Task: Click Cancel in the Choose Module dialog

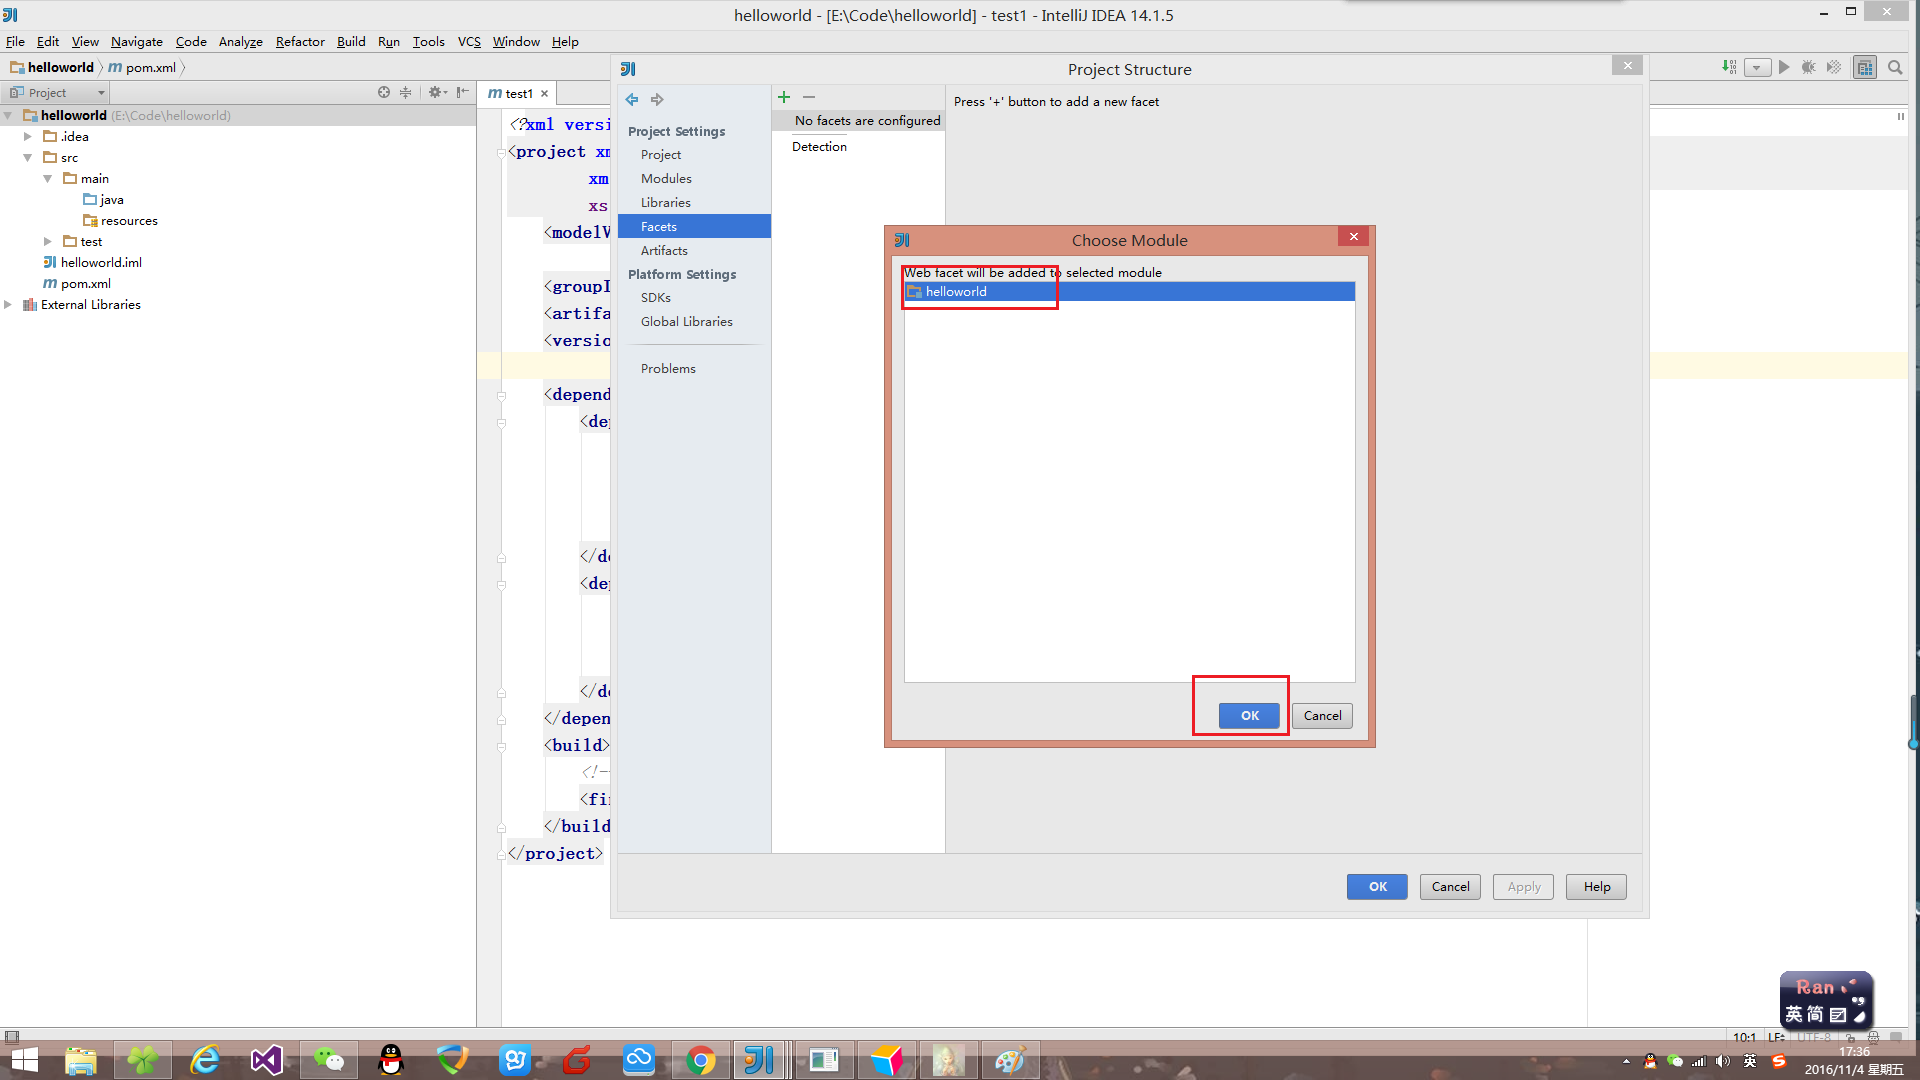Action: tap(1322, 716)
